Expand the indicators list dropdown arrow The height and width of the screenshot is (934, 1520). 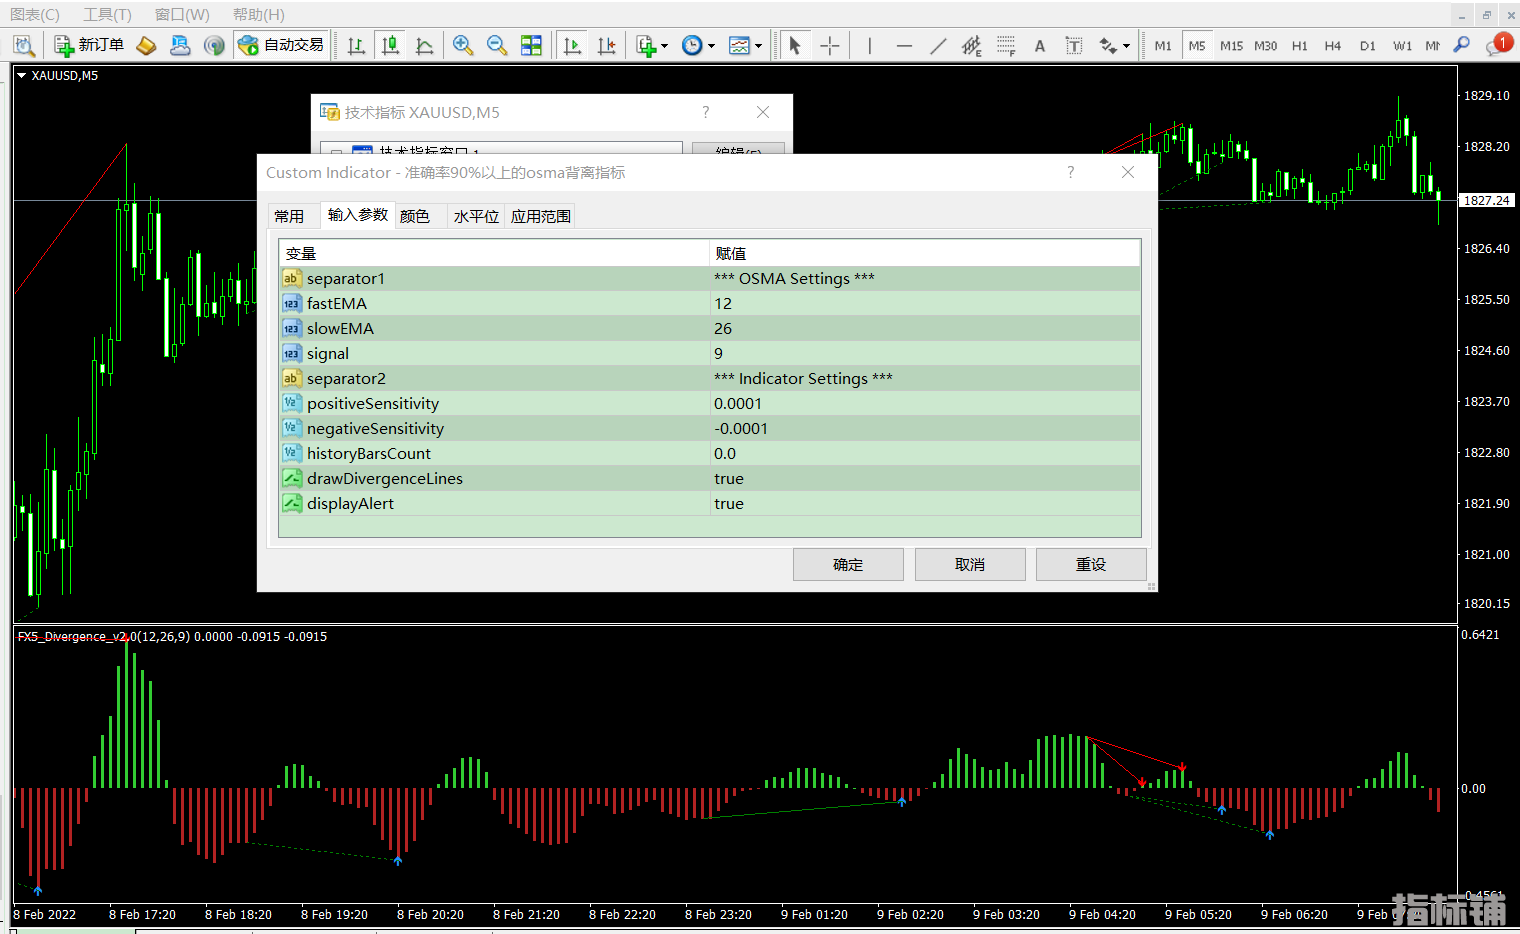point(664,46)
